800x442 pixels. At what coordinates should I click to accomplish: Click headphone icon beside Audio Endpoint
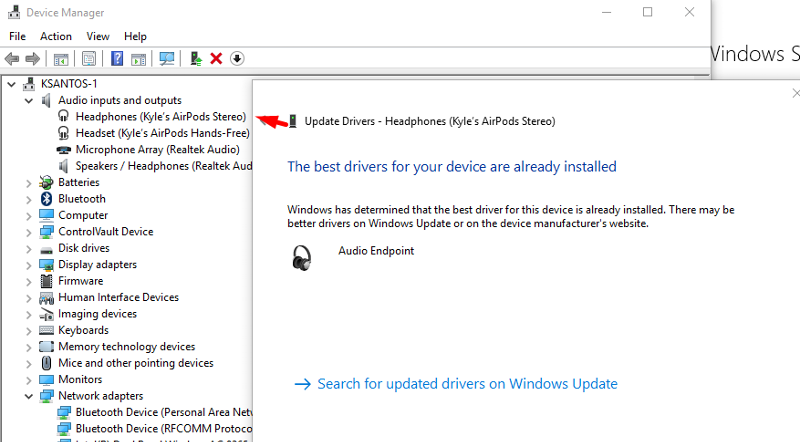302,257
